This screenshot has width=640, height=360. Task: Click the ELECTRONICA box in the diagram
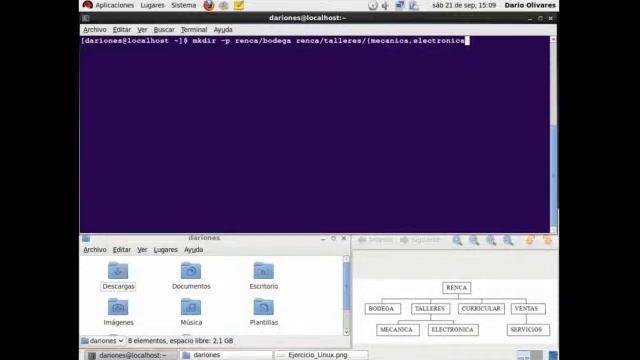[x=453, y=330]
